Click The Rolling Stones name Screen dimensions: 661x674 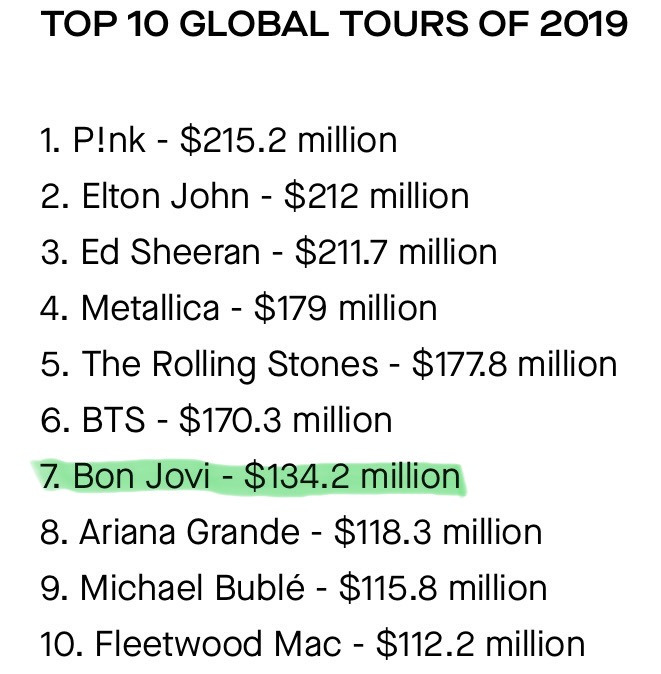click(230, 363)
